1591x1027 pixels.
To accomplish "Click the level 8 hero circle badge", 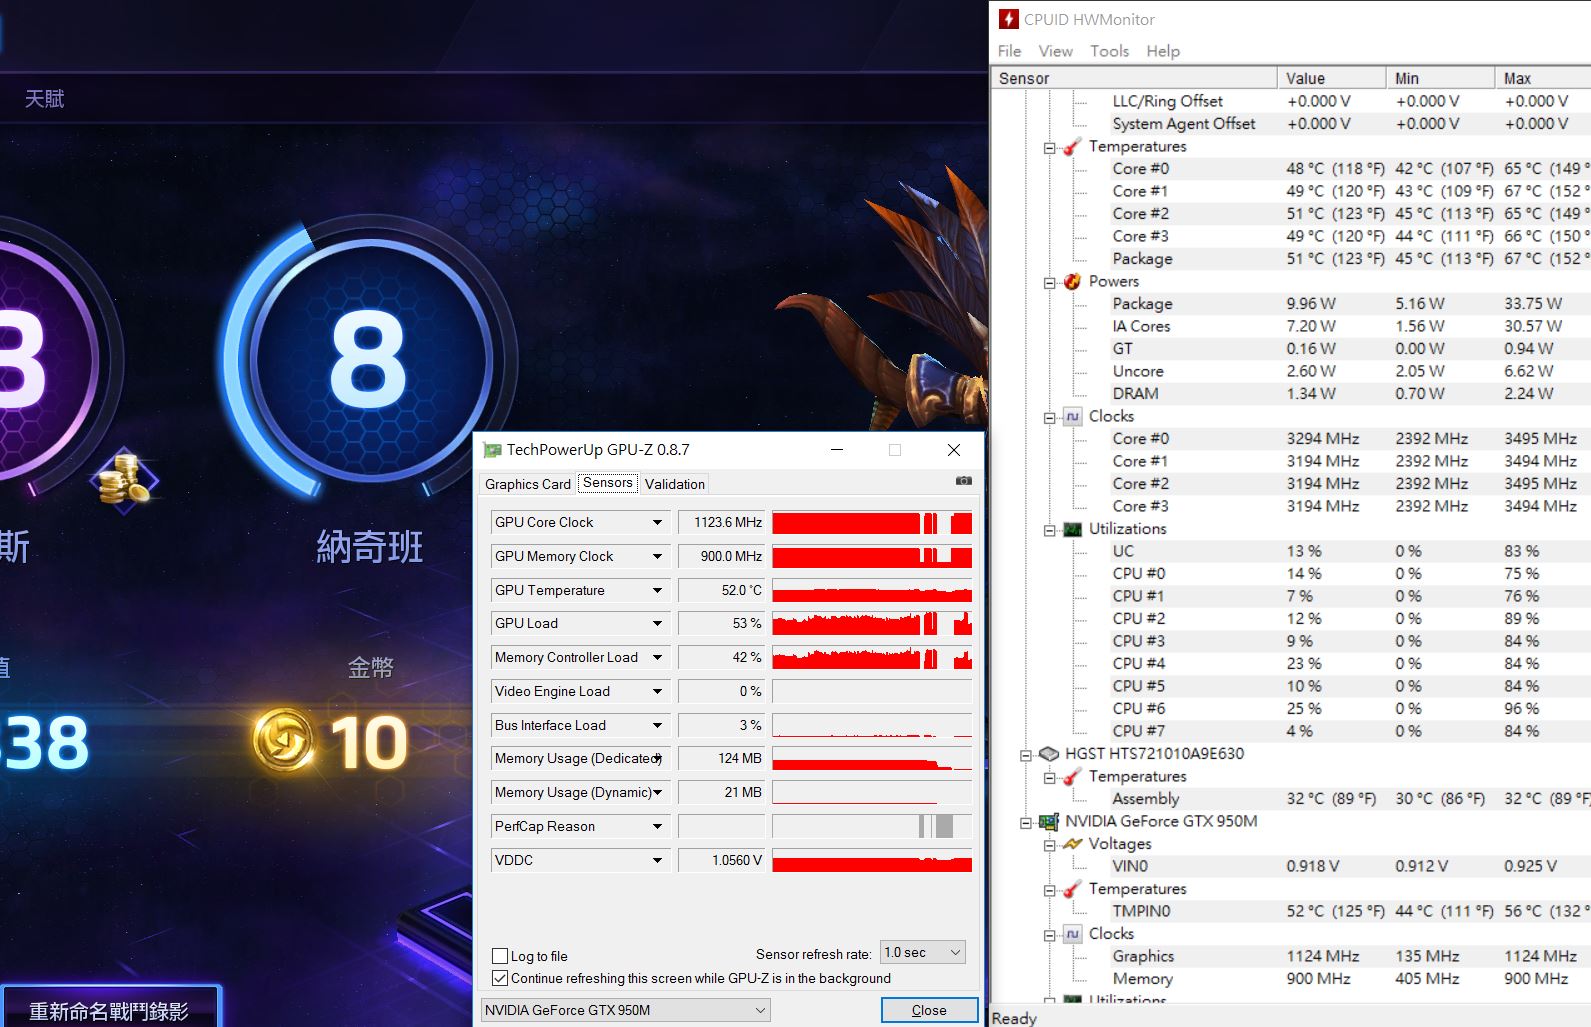I will [x=368, y=360].
